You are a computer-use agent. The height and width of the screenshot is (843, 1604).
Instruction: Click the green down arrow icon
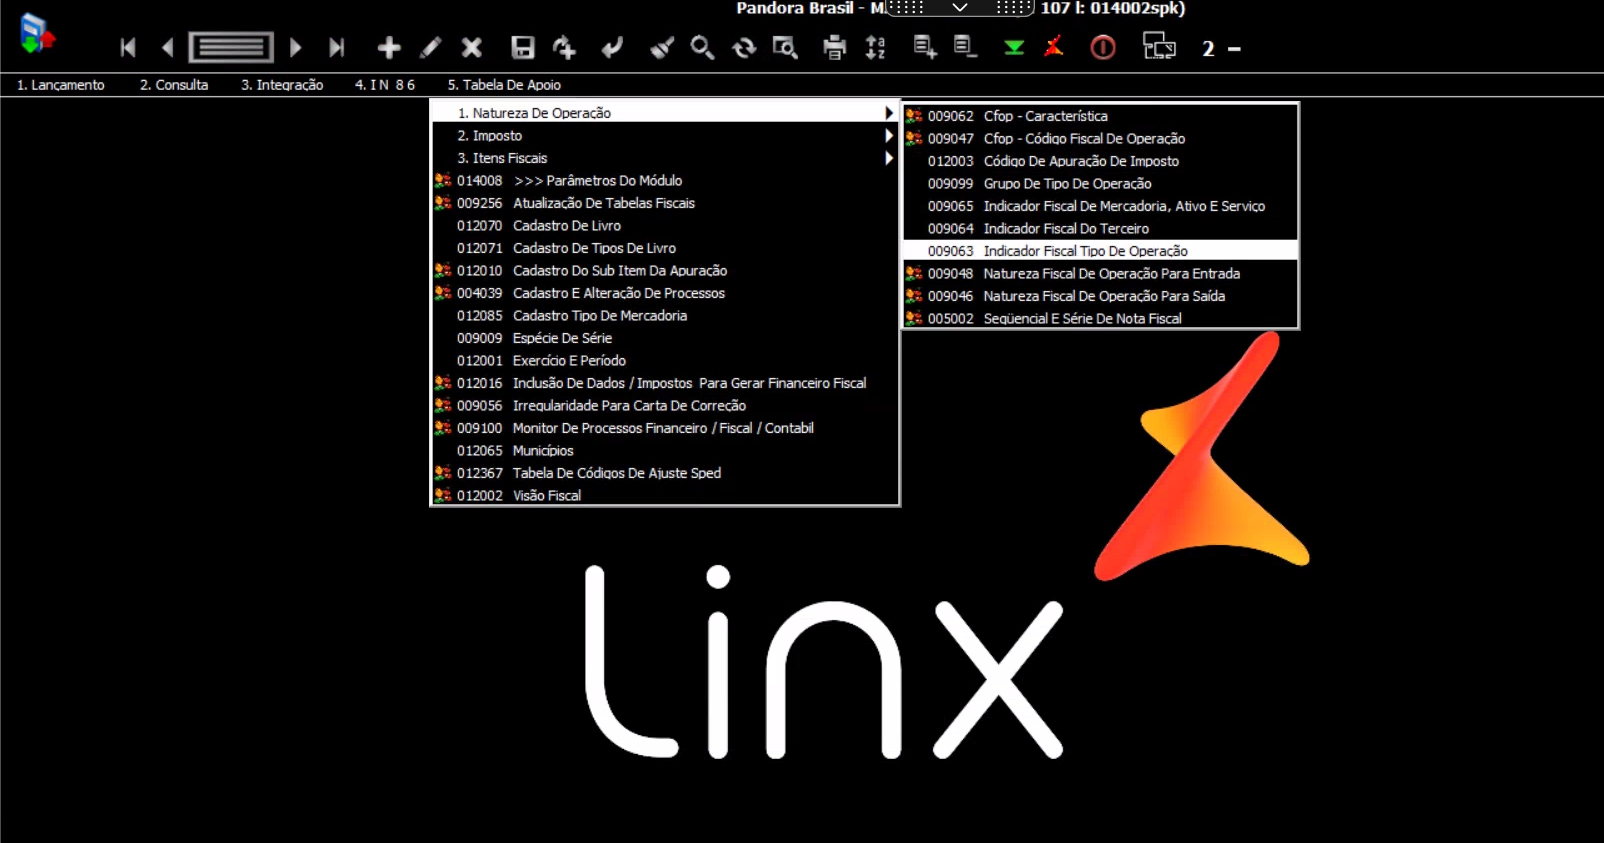click(1014, 47)
